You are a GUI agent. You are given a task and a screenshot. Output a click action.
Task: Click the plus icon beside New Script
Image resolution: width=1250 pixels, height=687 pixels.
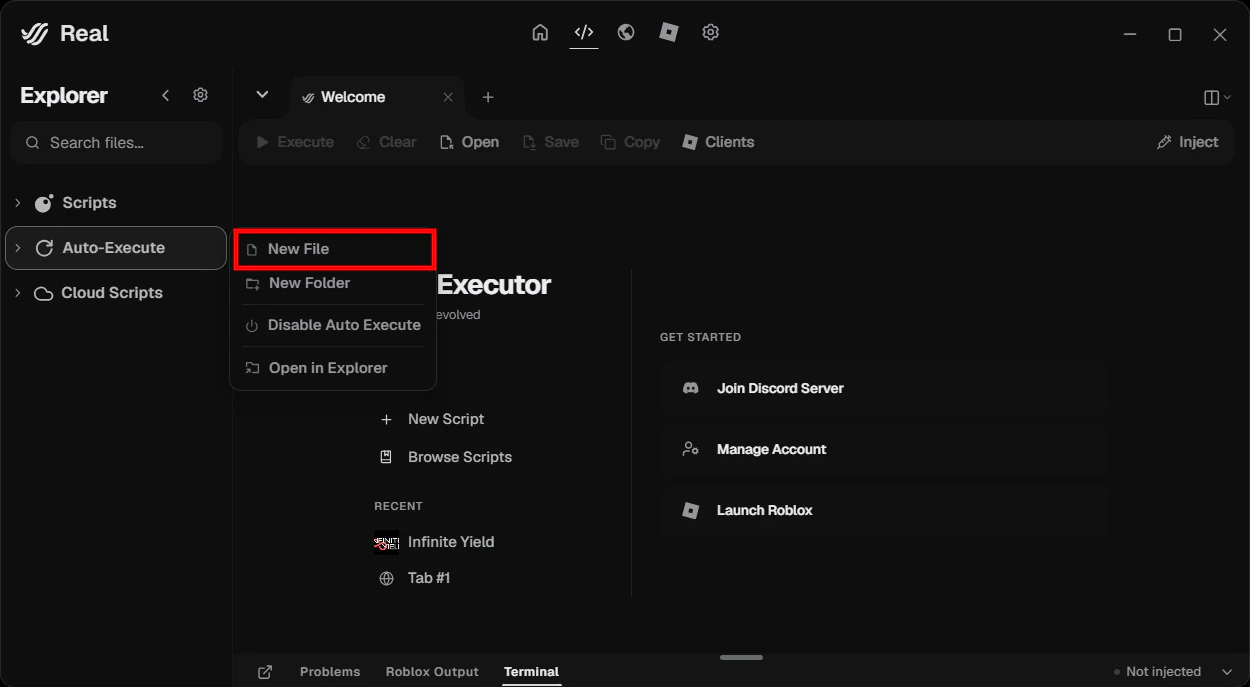pyautogui.click(x=386, y=419)
